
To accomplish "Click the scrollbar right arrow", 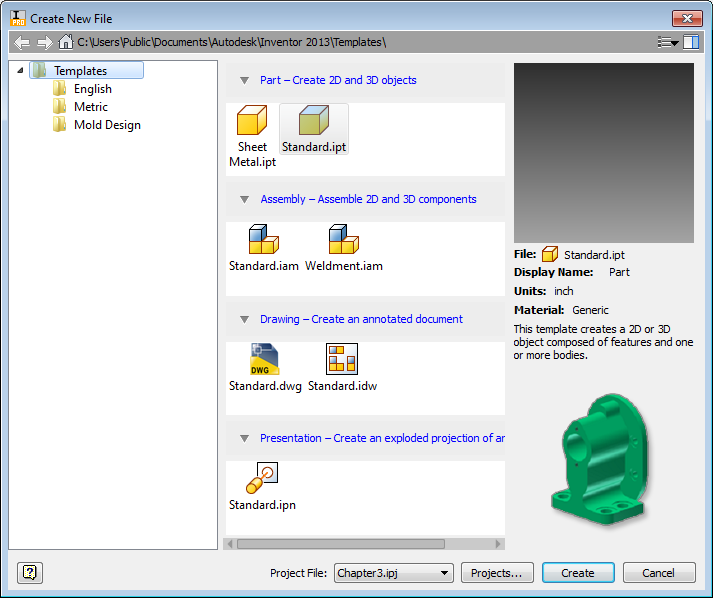I will (498, 544).
